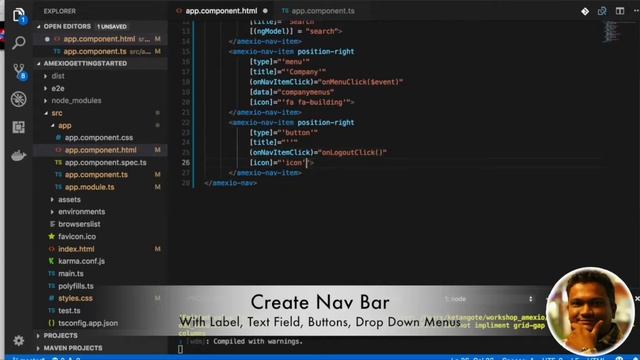Open index.html file
640x360 pixels.
click(x=76, y=249)
